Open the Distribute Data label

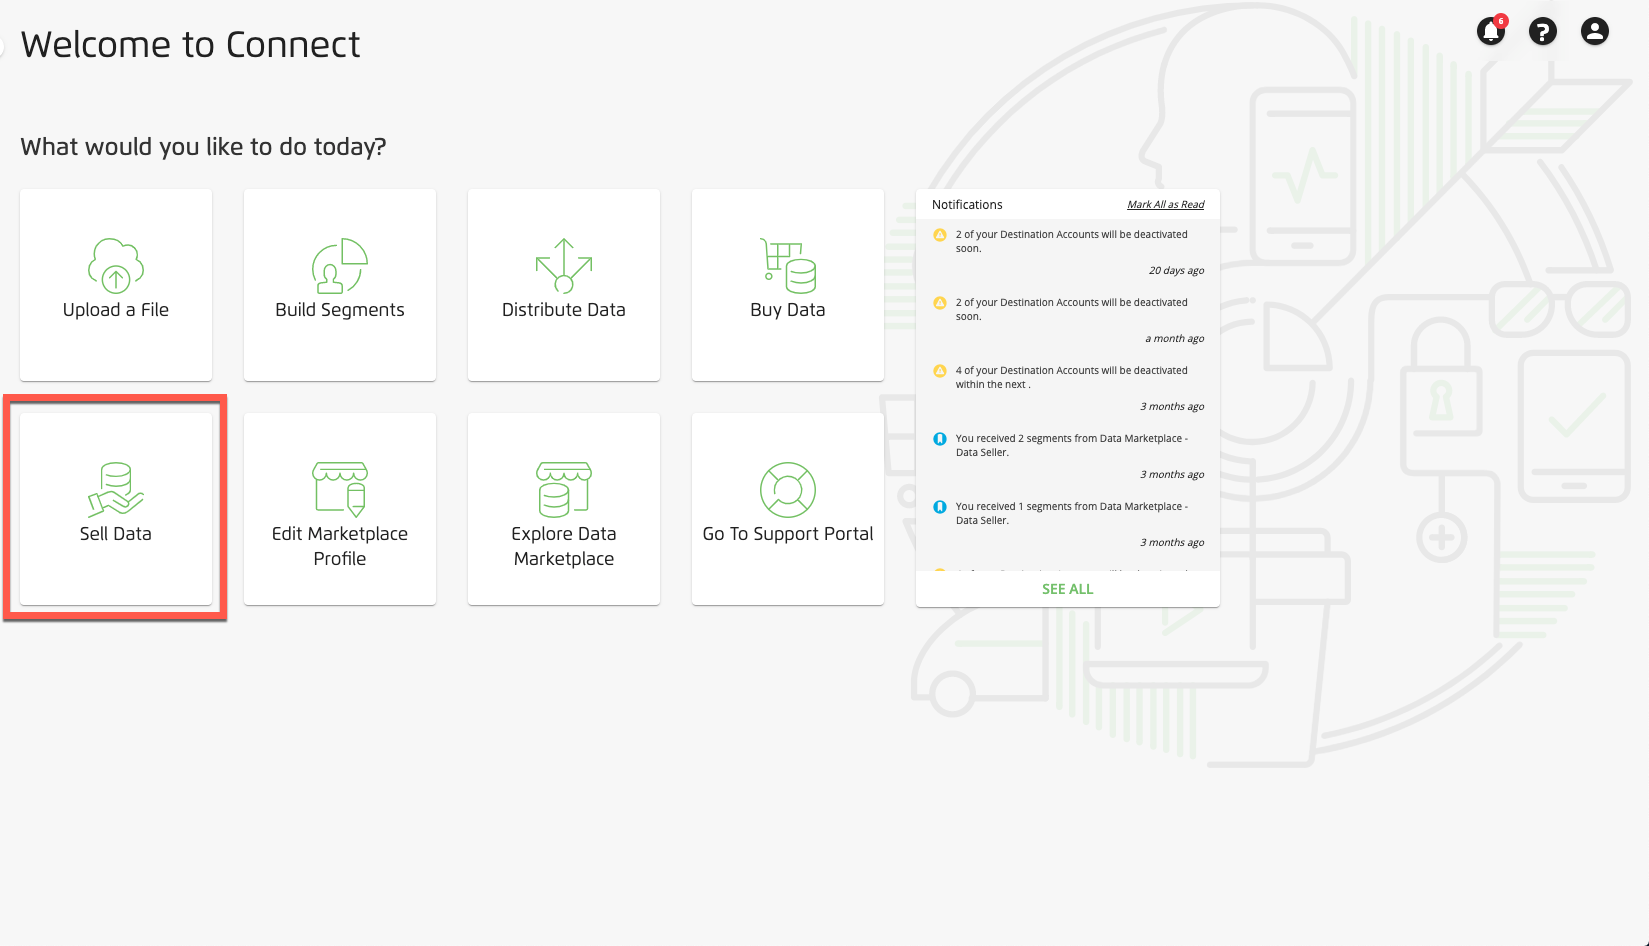pos(564,310)
